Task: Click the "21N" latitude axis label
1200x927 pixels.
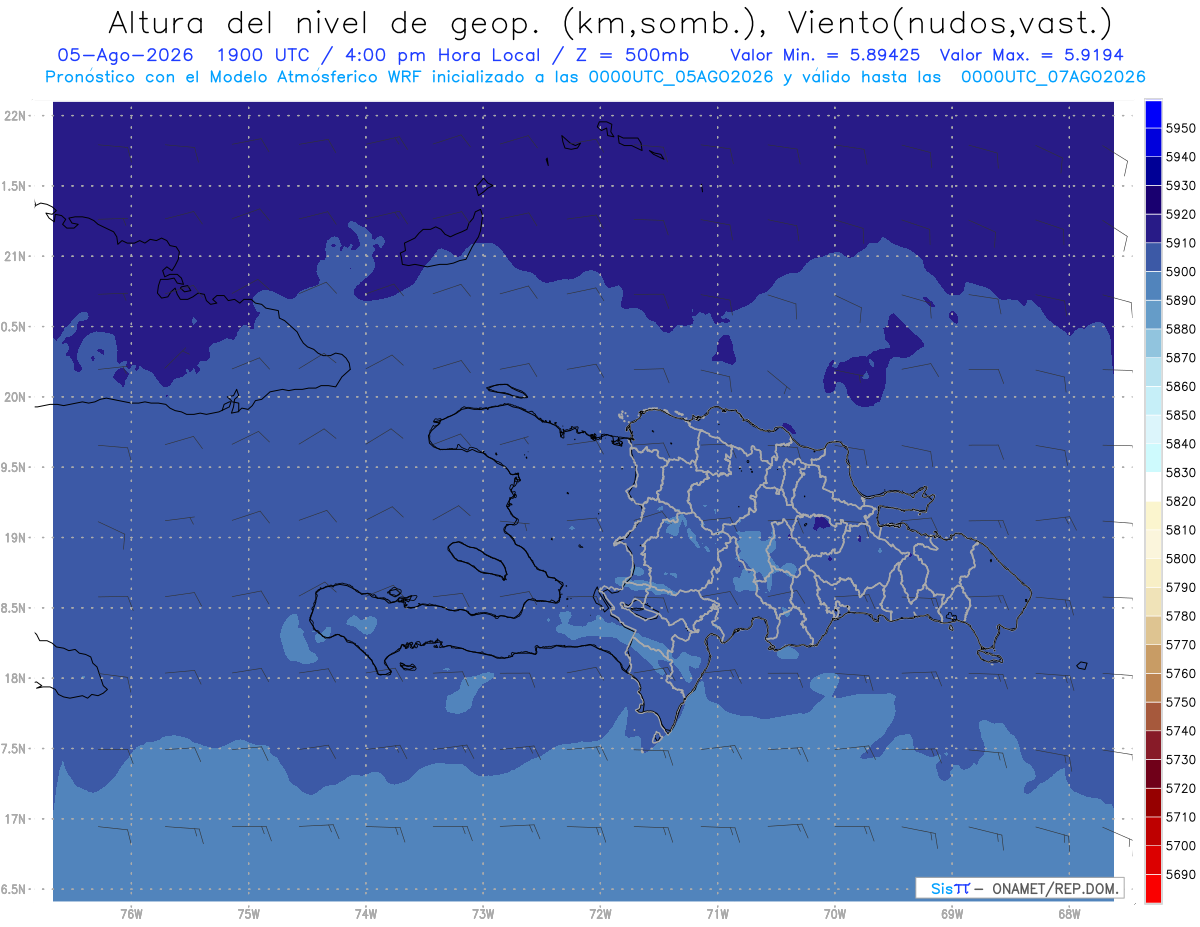Action: tap(15, 257)
